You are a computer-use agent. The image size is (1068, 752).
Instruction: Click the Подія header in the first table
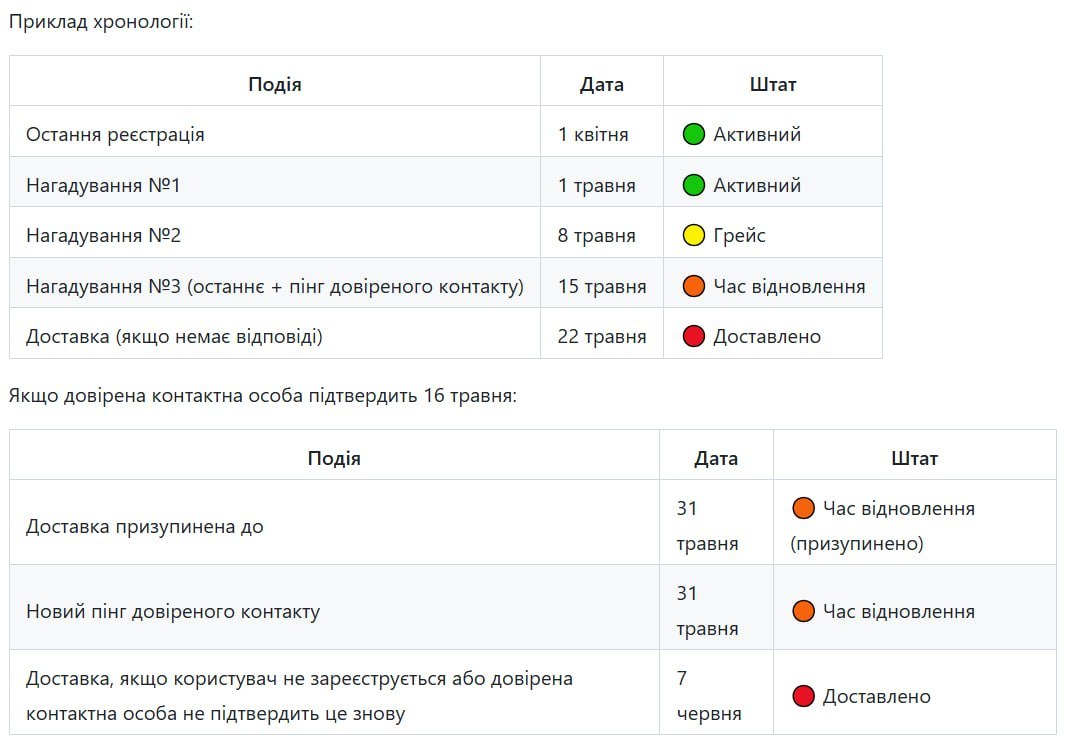tap(275, 84)
